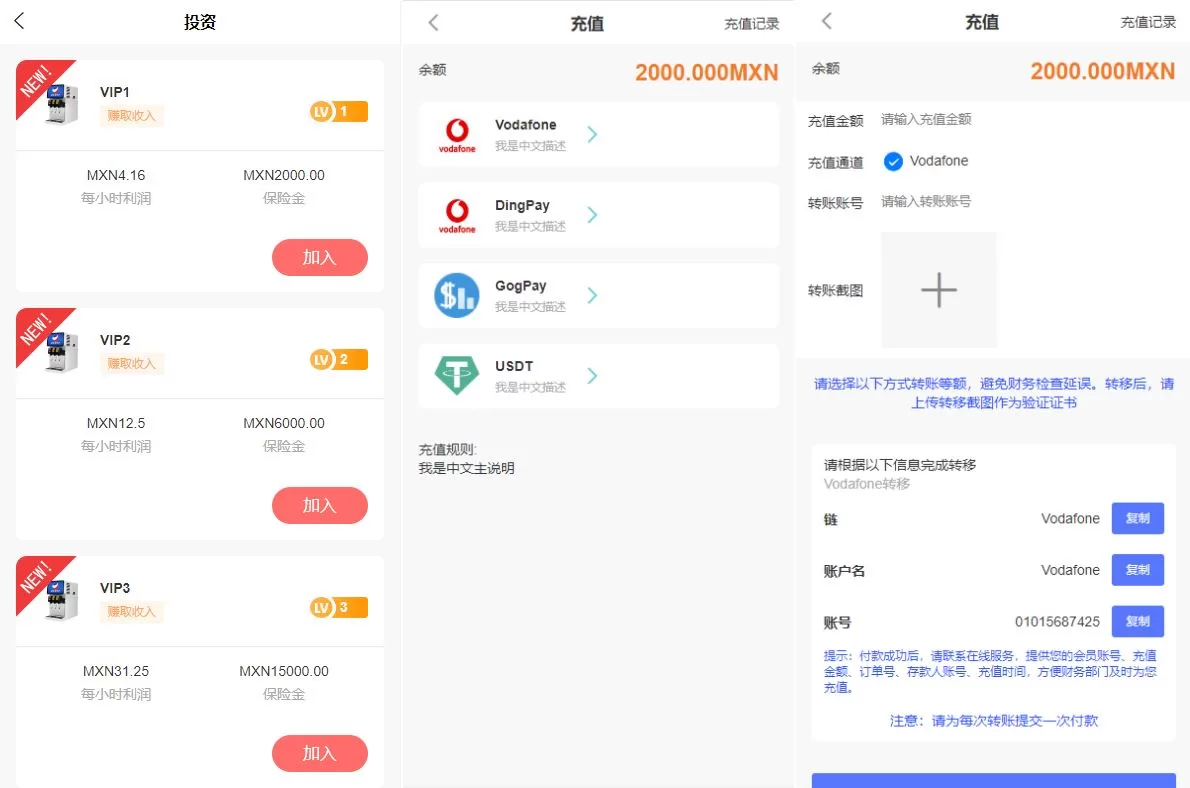Click the balance 2000.000MXN on right screen
The height and width of the screenshot is (788, 1190).
1103,71
